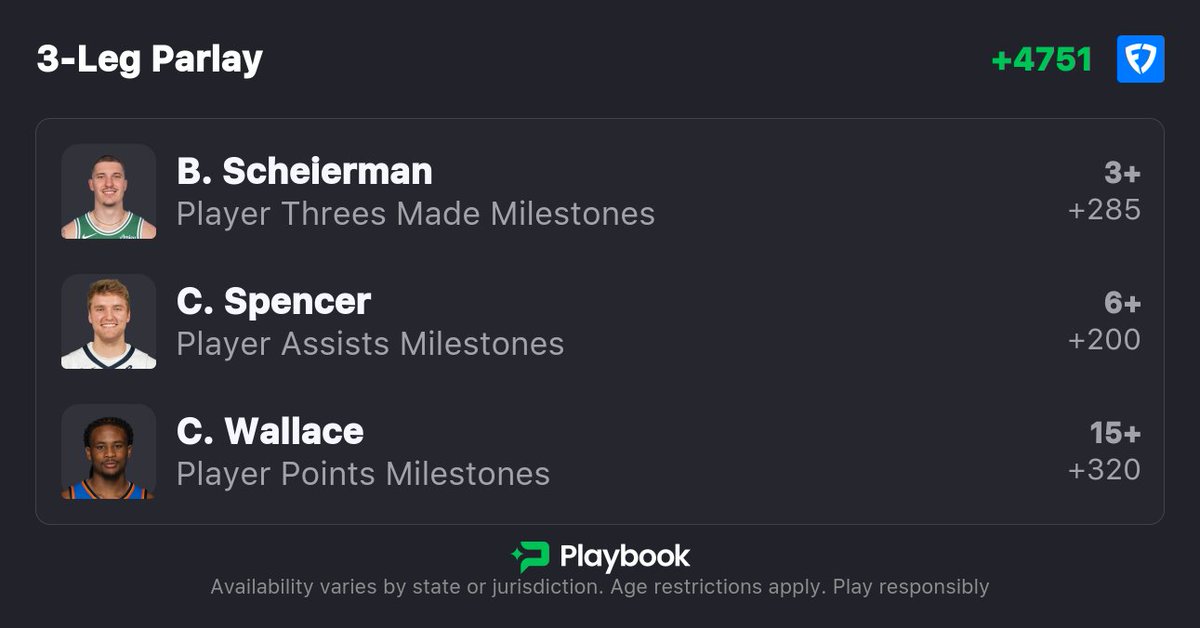Open B. Scheierman's player headshot
Screen dimensions: 1200x628
click(x=108, y=191)
